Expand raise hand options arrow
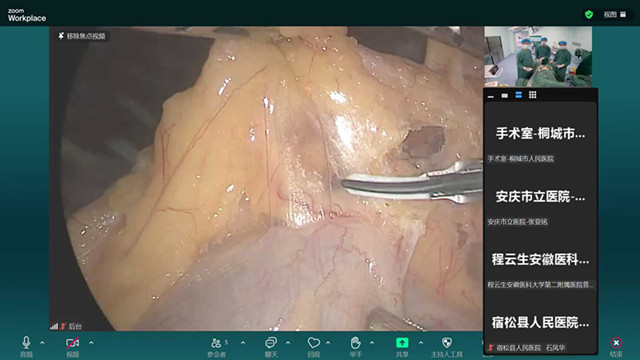Screen dimensions: 640x360 [372, 343]
